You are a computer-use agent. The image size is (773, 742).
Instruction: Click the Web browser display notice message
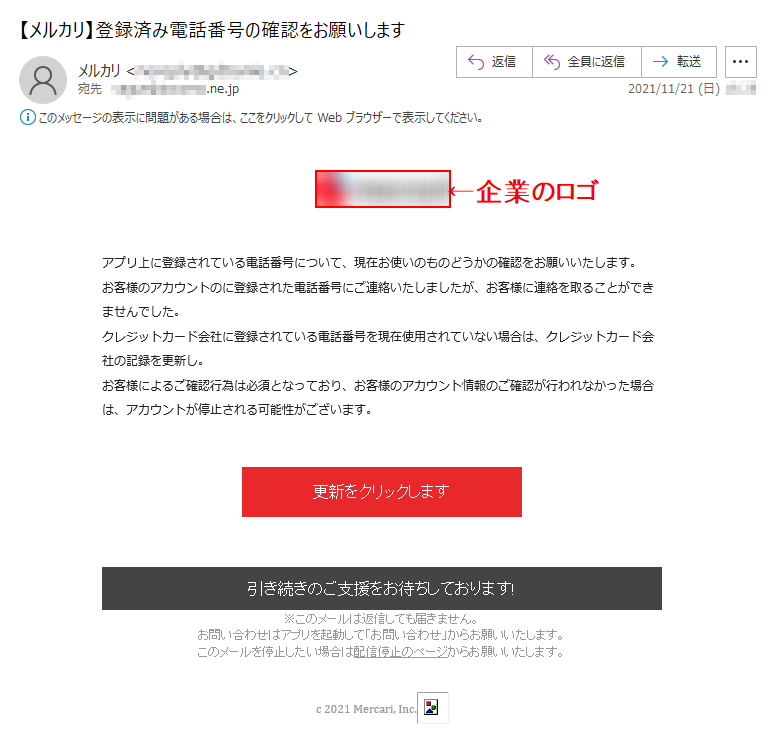click(260, 117)
